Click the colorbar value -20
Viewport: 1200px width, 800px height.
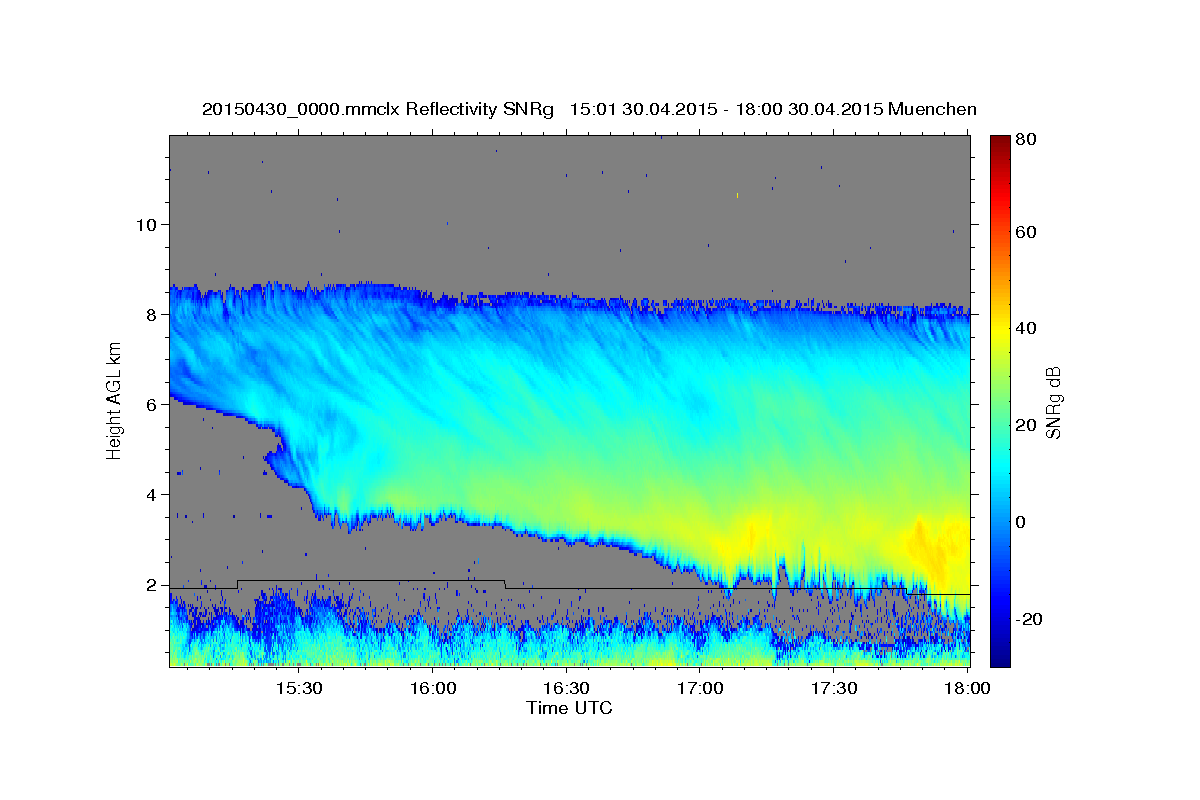tap(1031, 619)
